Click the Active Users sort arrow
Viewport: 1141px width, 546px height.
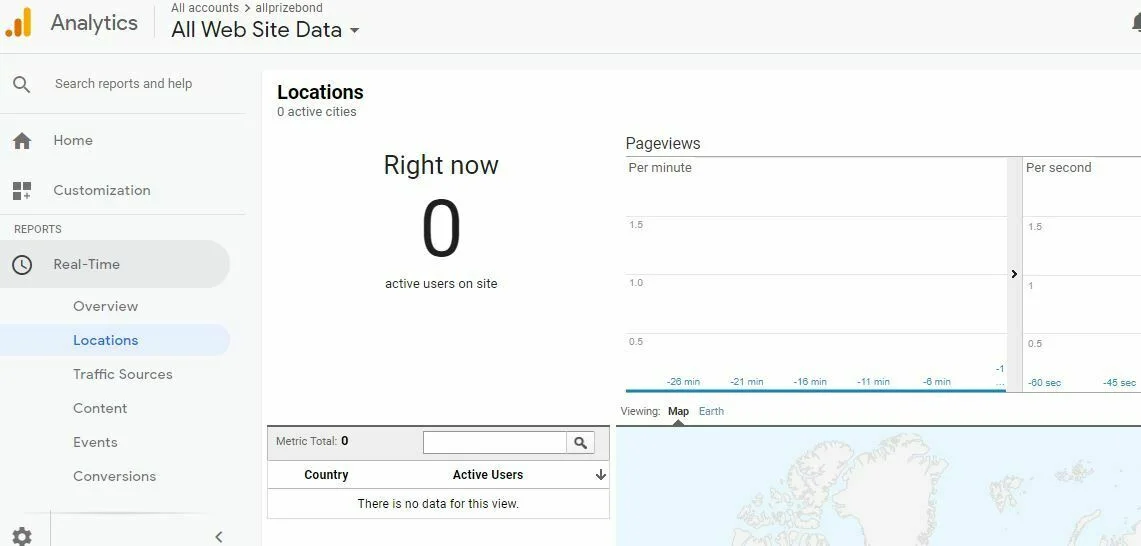[x=601, y=475]
